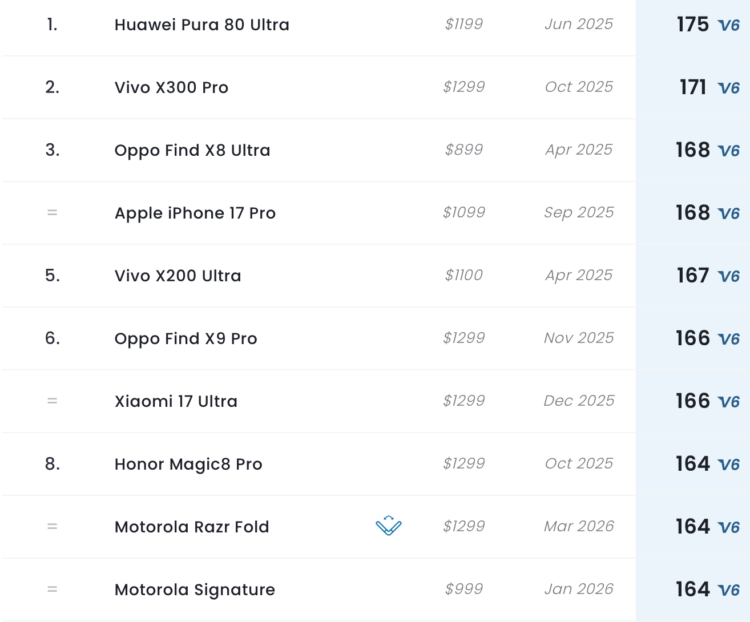
Task: Select the V6 badge for Oppo Find X8 Ultra
Action: click(x=729, y=151)
